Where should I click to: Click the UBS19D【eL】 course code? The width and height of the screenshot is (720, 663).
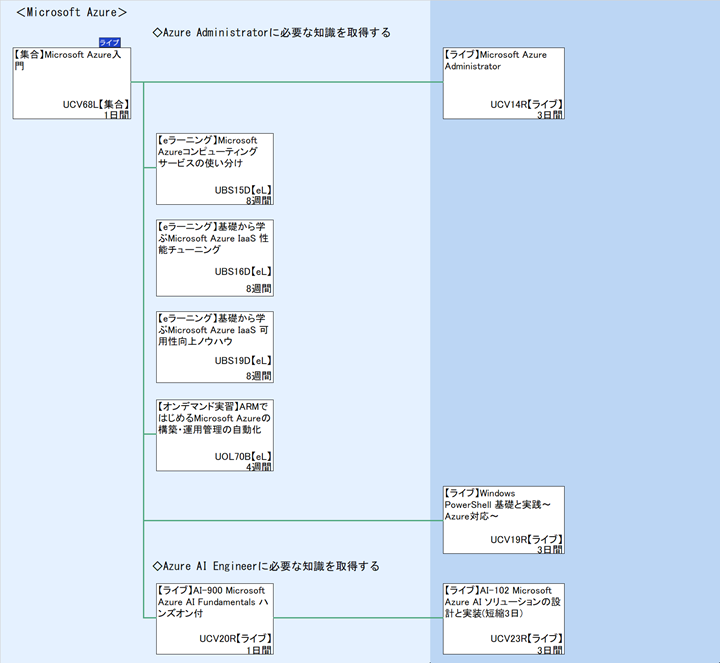pyautogui.click(x=243, y=360)
